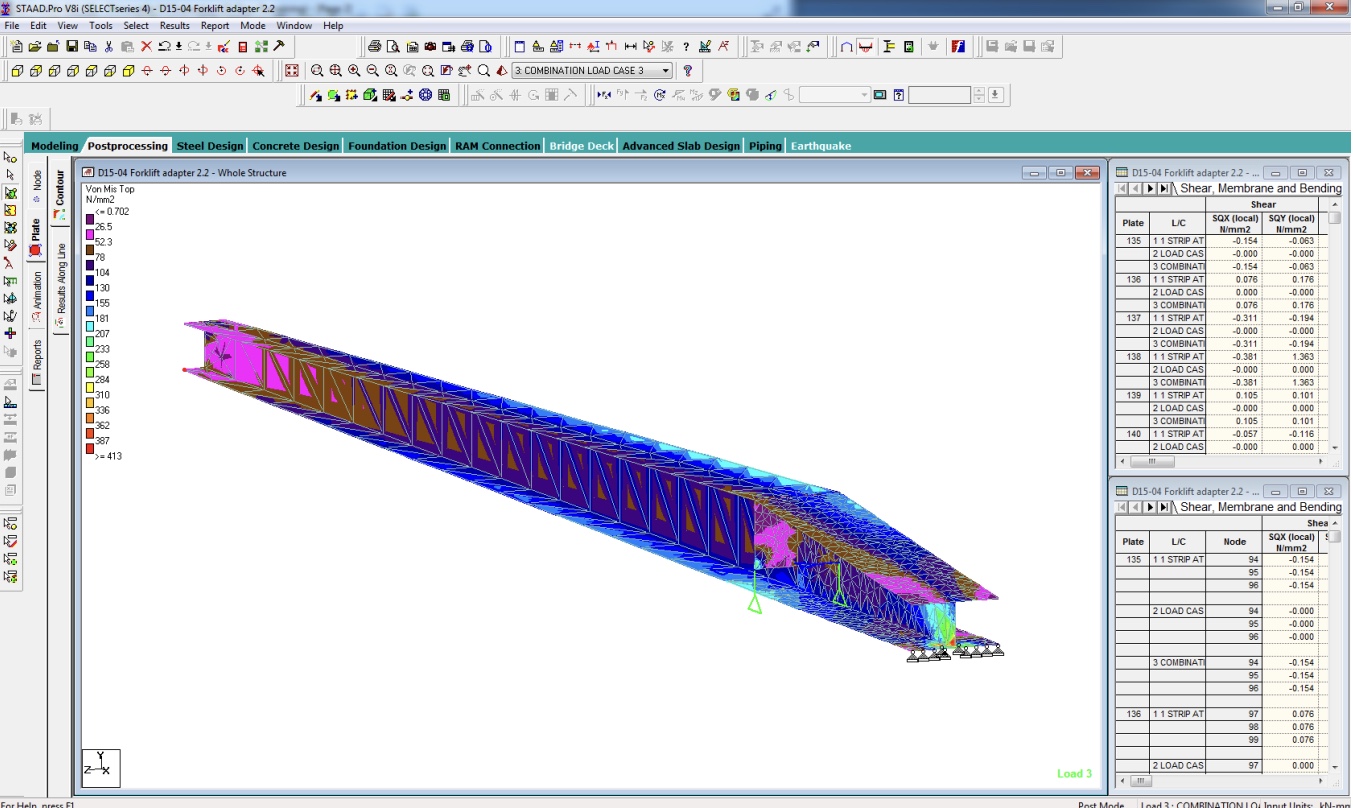The height and width of the screenshot is (808, 1353).
Task: Click the Plate column header in upper table
Action: tap(1132, 223)
